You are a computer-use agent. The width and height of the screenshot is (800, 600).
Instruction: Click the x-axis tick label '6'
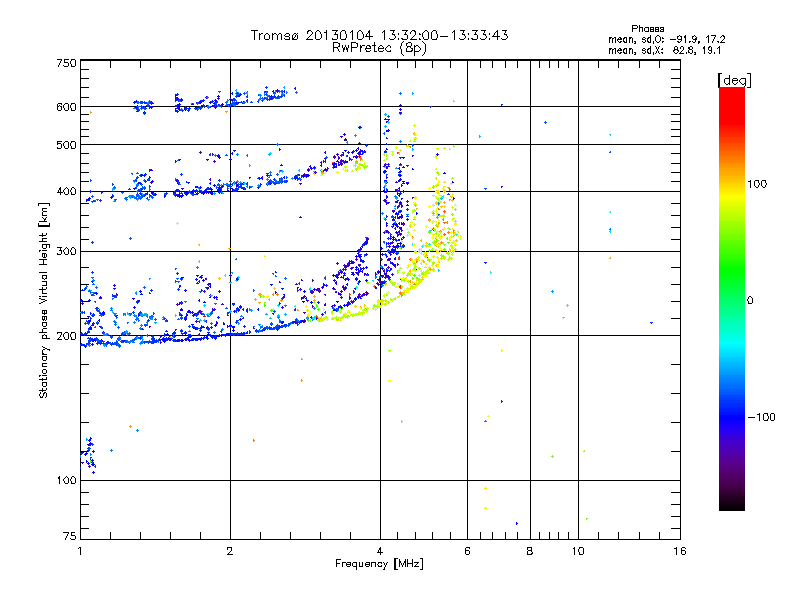[x=467, y=551]
